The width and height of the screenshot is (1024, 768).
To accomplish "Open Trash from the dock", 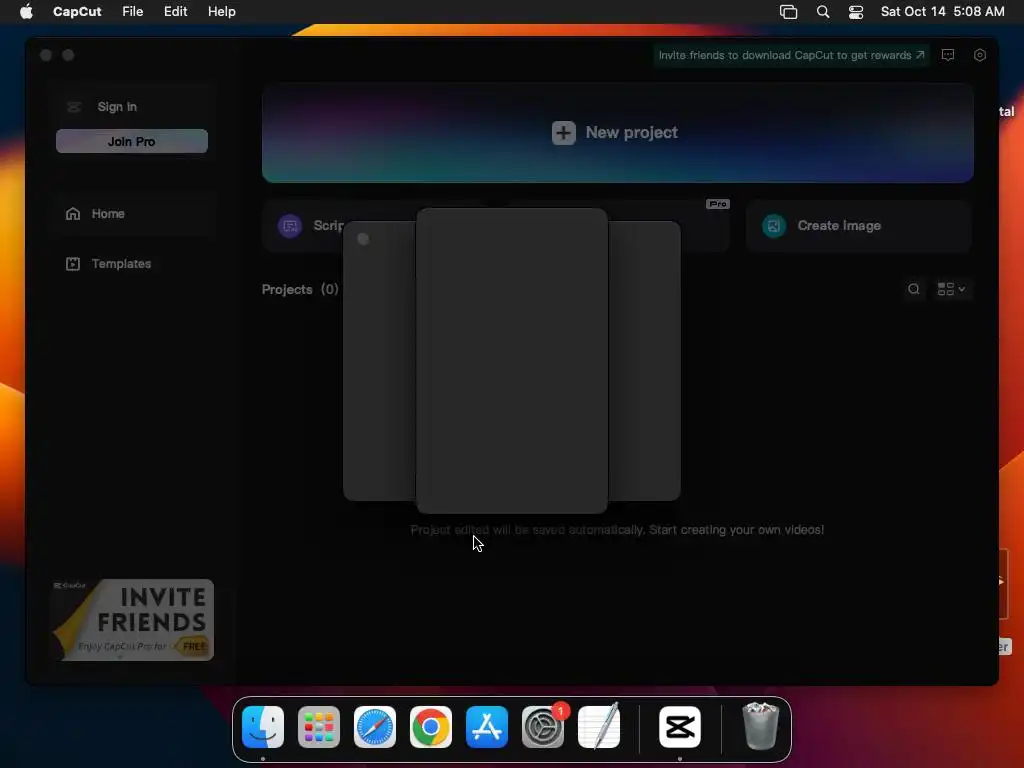I will (x=761, y=727).
